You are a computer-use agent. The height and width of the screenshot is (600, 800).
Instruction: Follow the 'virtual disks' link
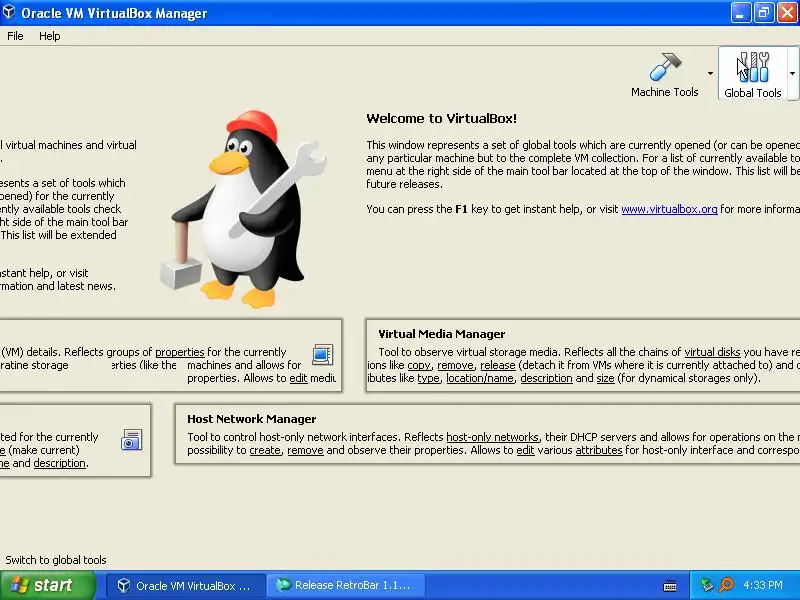[x=712, y=352]
